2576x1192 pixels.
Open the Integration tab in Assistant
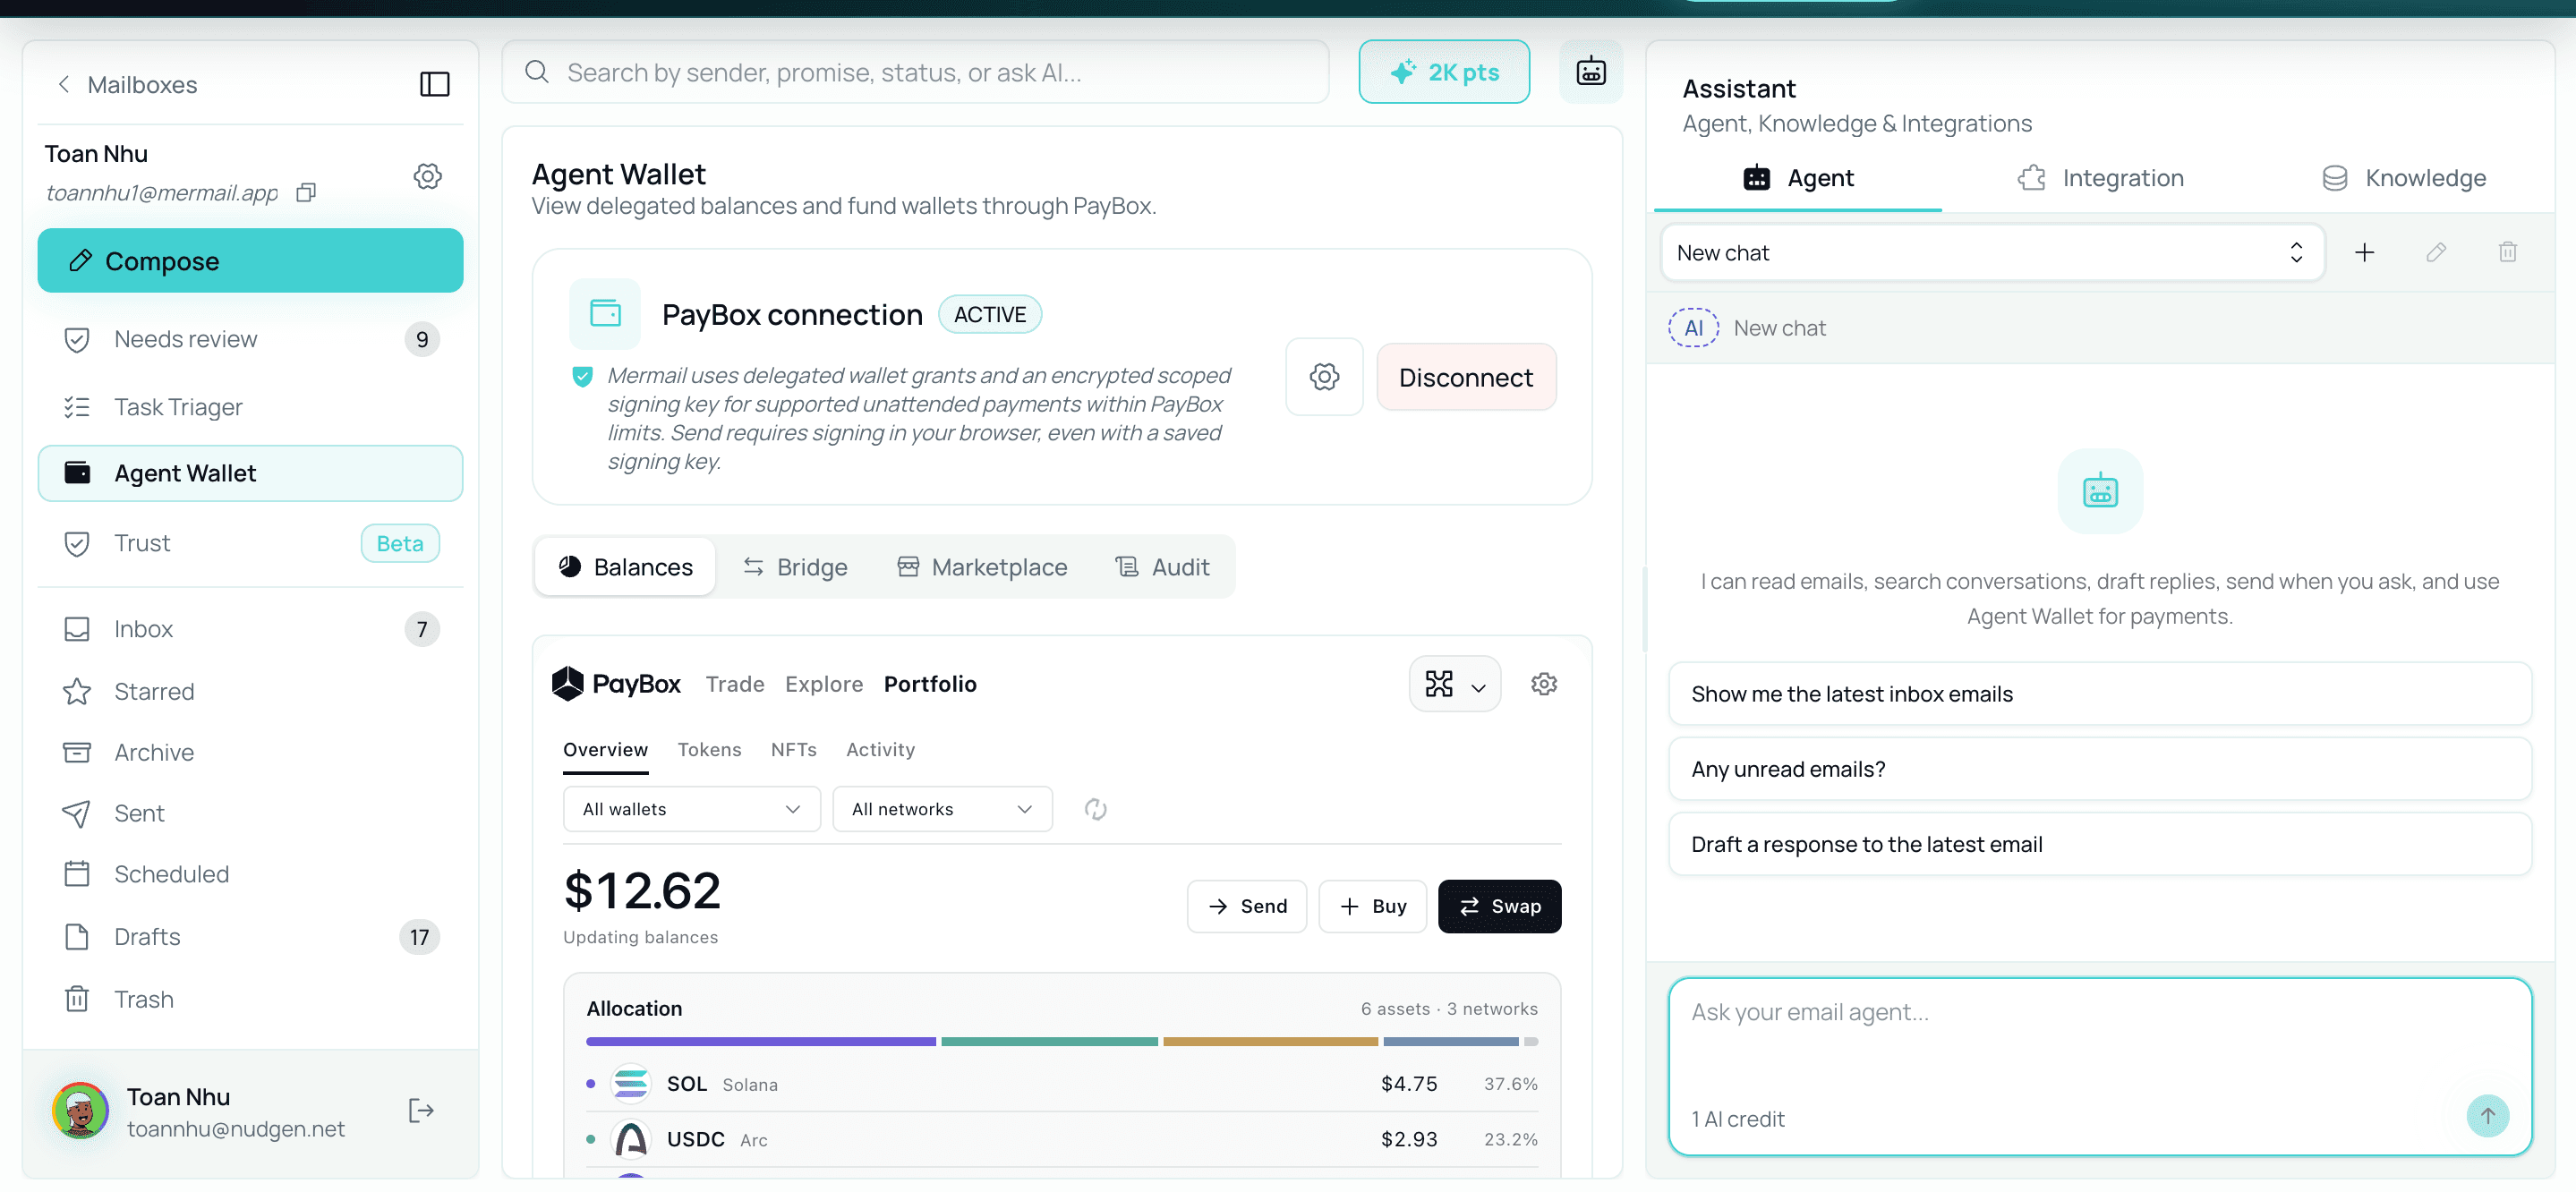coord(2099,178)
